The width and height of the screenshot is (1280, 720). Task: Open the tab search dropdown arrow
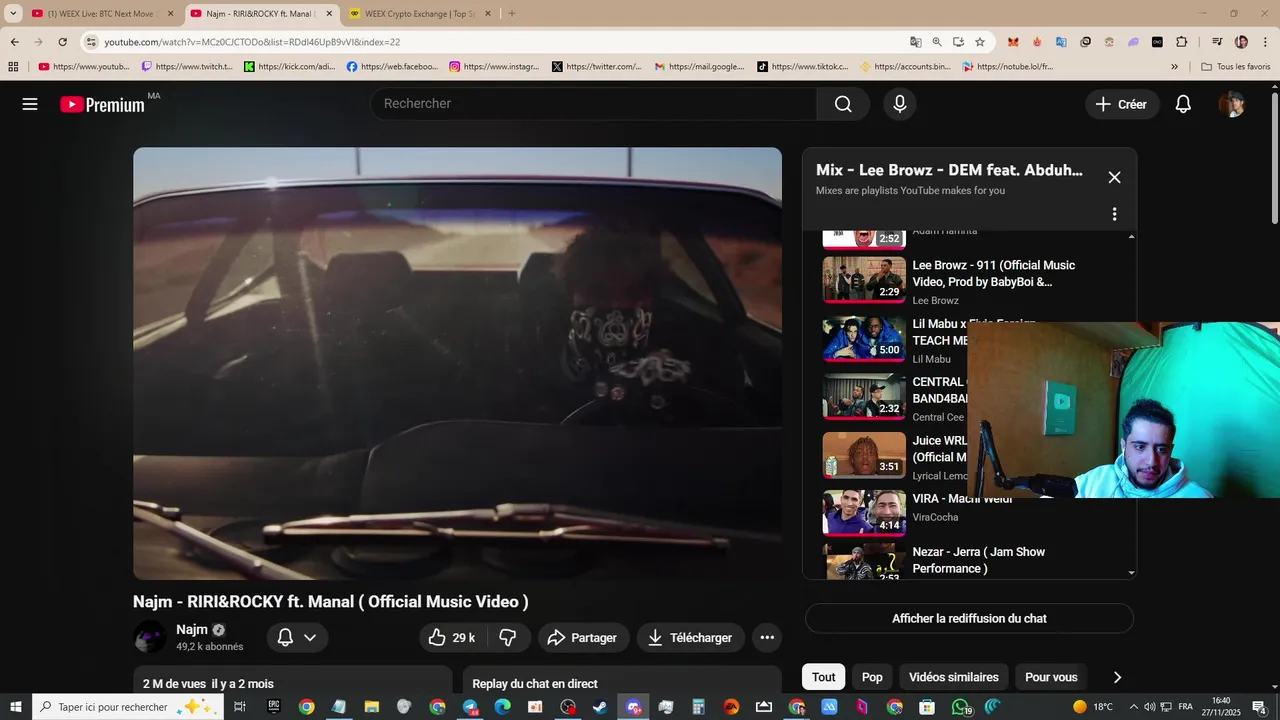[13, 13]
